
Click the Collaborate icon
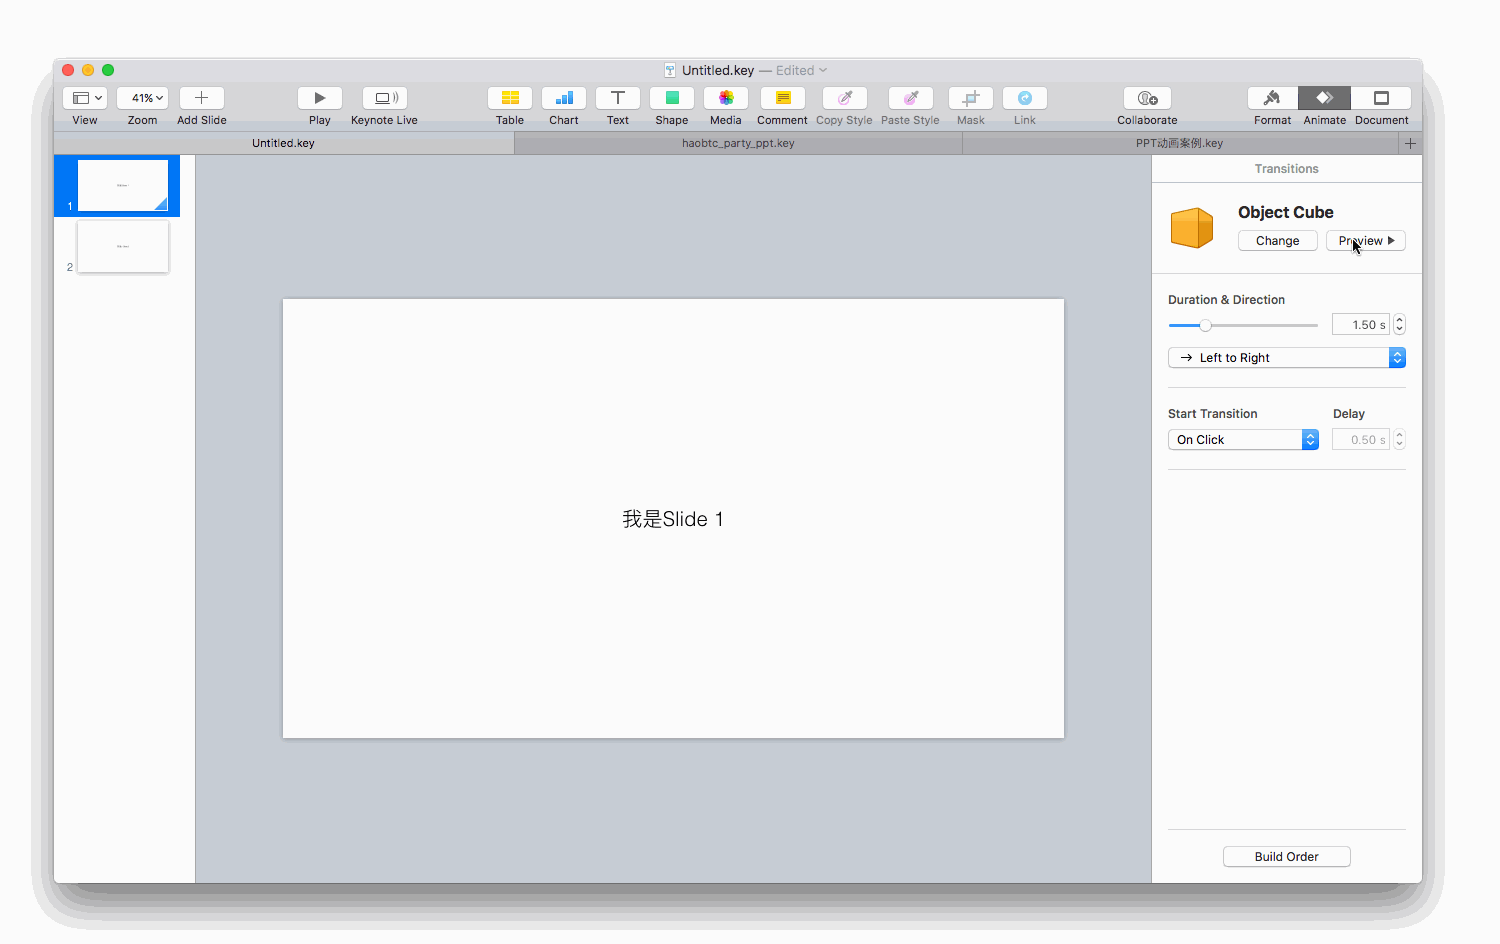click(x=1147, y=98)
